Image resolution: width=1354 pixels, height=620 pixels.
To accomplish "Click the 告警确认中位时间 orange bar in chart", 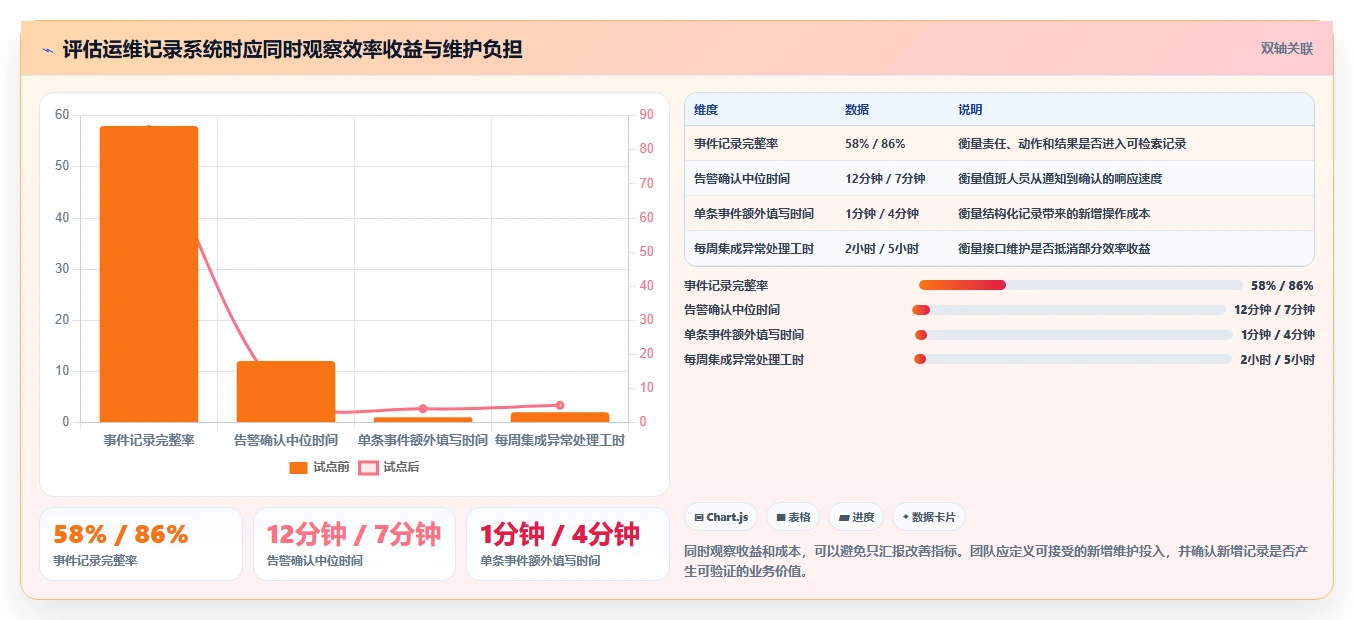I will pos(286,392).
